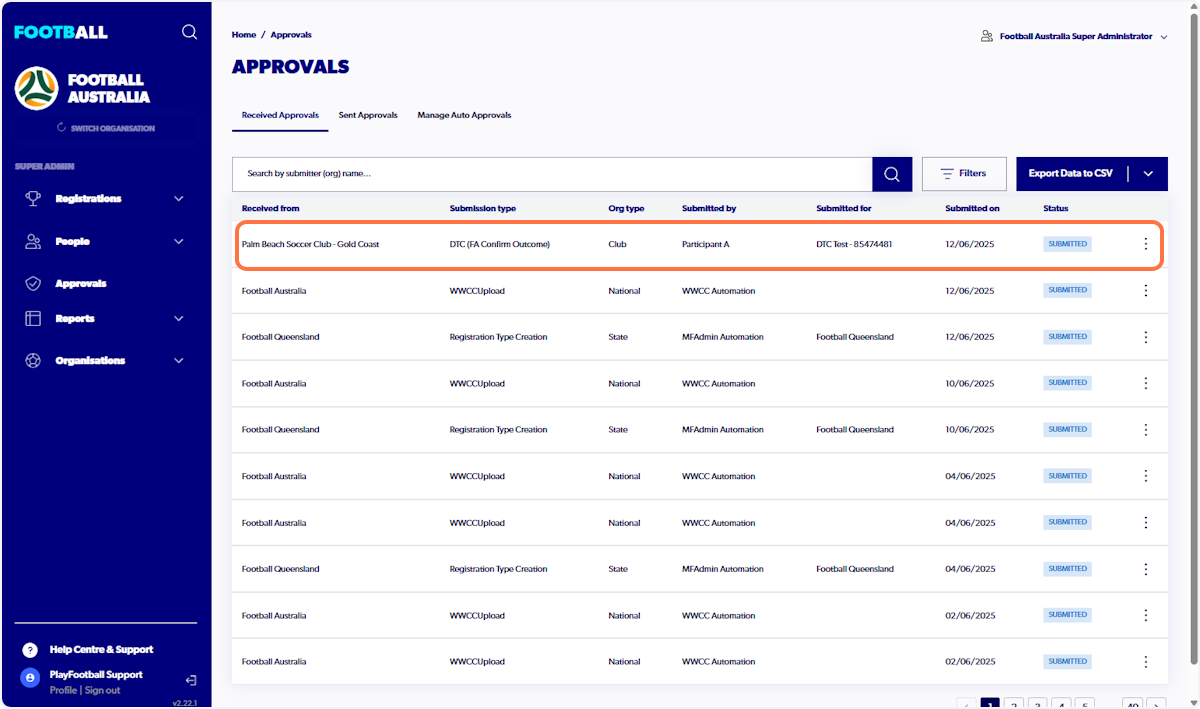
Task: Click WWCCUpload in Football Australia 10/06/2025 row
Action: pos(478,384)
